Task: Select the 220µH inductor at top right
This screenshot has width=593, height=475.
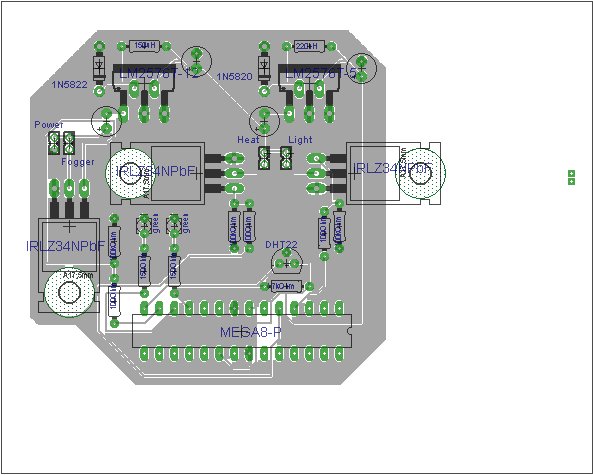Action: 309,46
